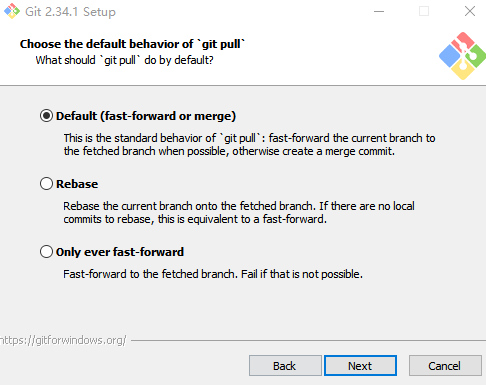The image size is (486, 385).
Task: Click the standard behavior description under Default
Action: click(x=249, y=144)
